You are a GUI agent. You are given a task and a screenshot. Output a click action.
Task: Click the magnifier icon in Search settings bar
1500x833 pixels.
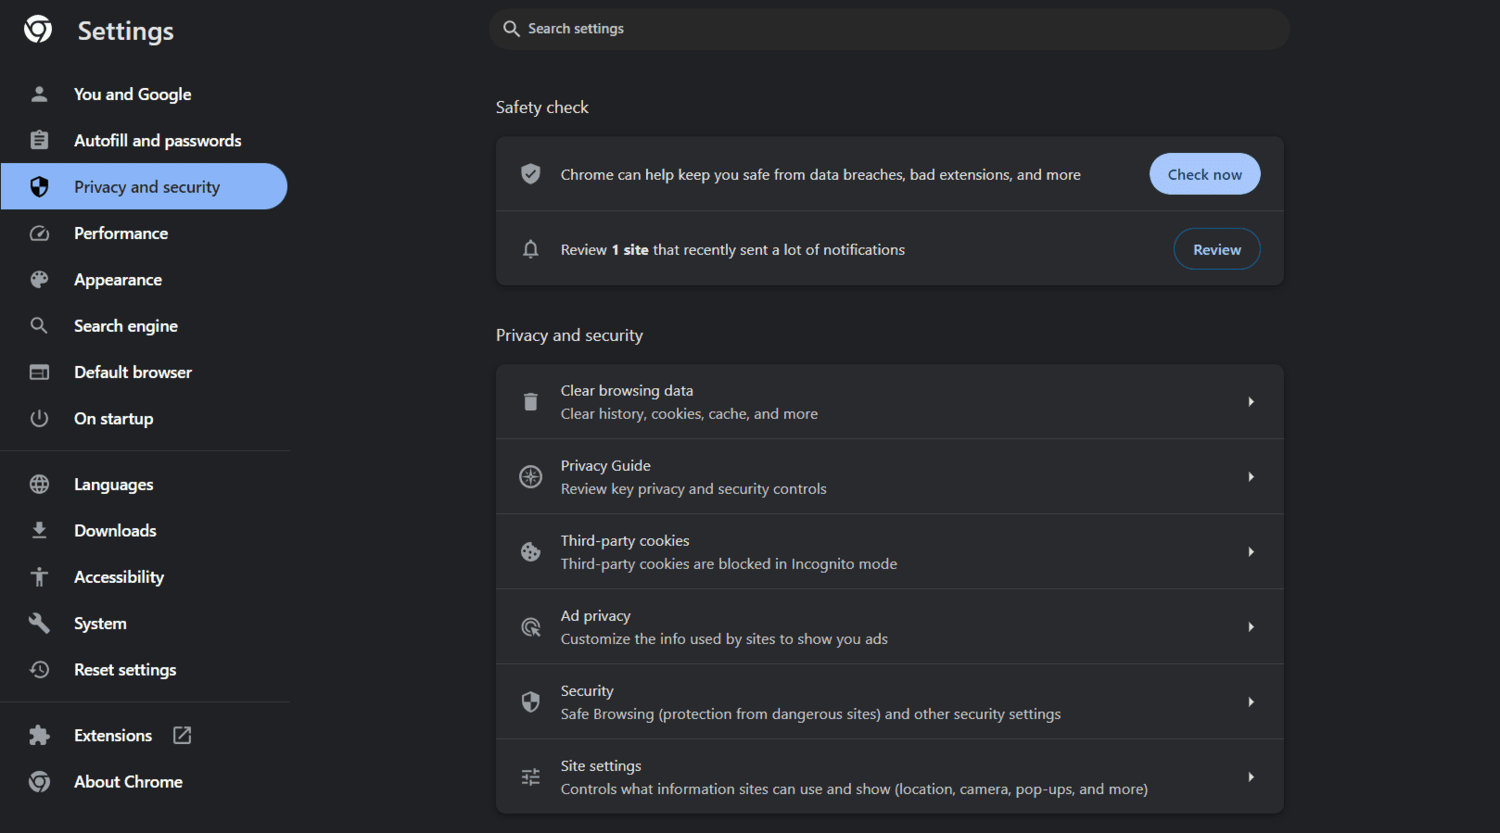point(511,28)
